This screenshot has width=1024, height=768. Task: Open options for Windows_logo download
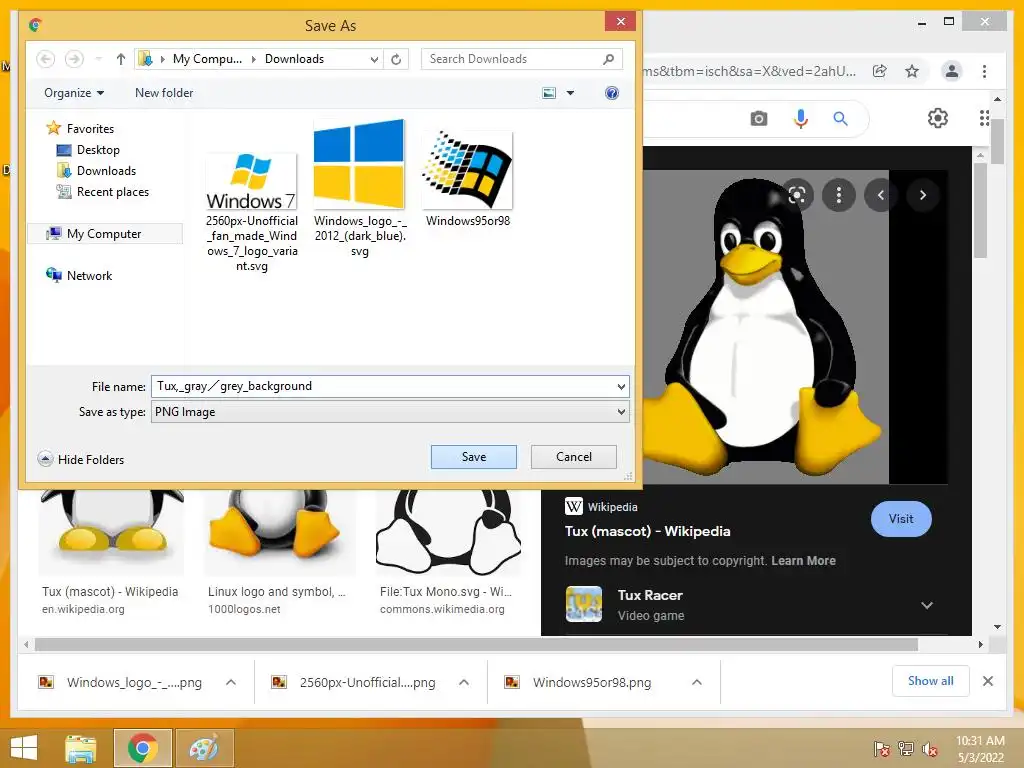[x=231, y=682]
